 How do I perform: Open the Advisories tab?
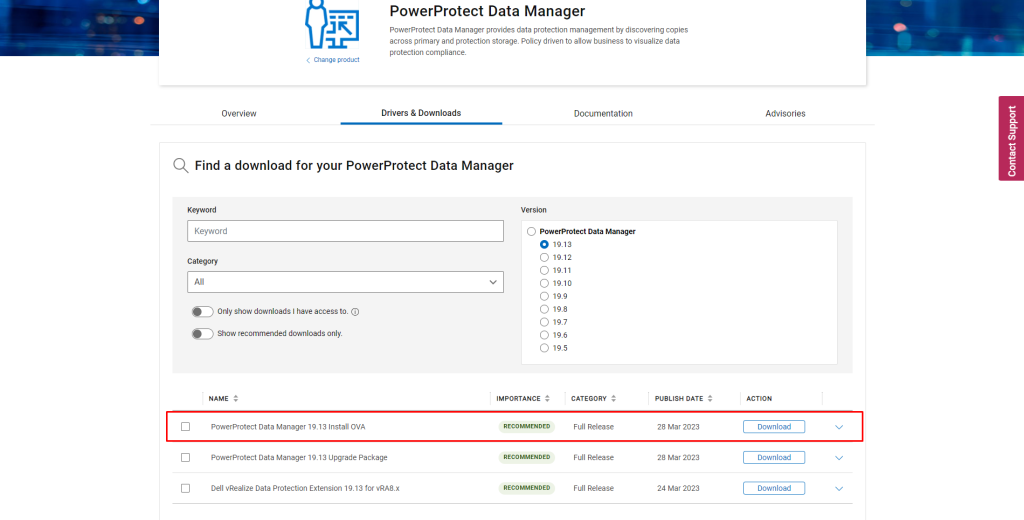(785, 113)
